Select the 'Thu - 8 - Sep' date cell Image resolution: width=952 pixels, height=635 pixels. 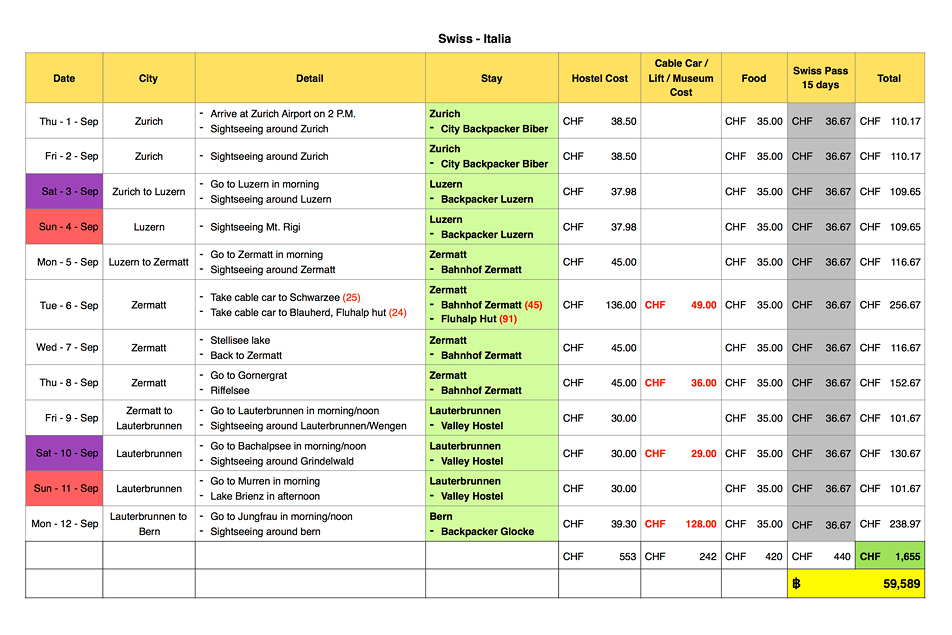64,382
